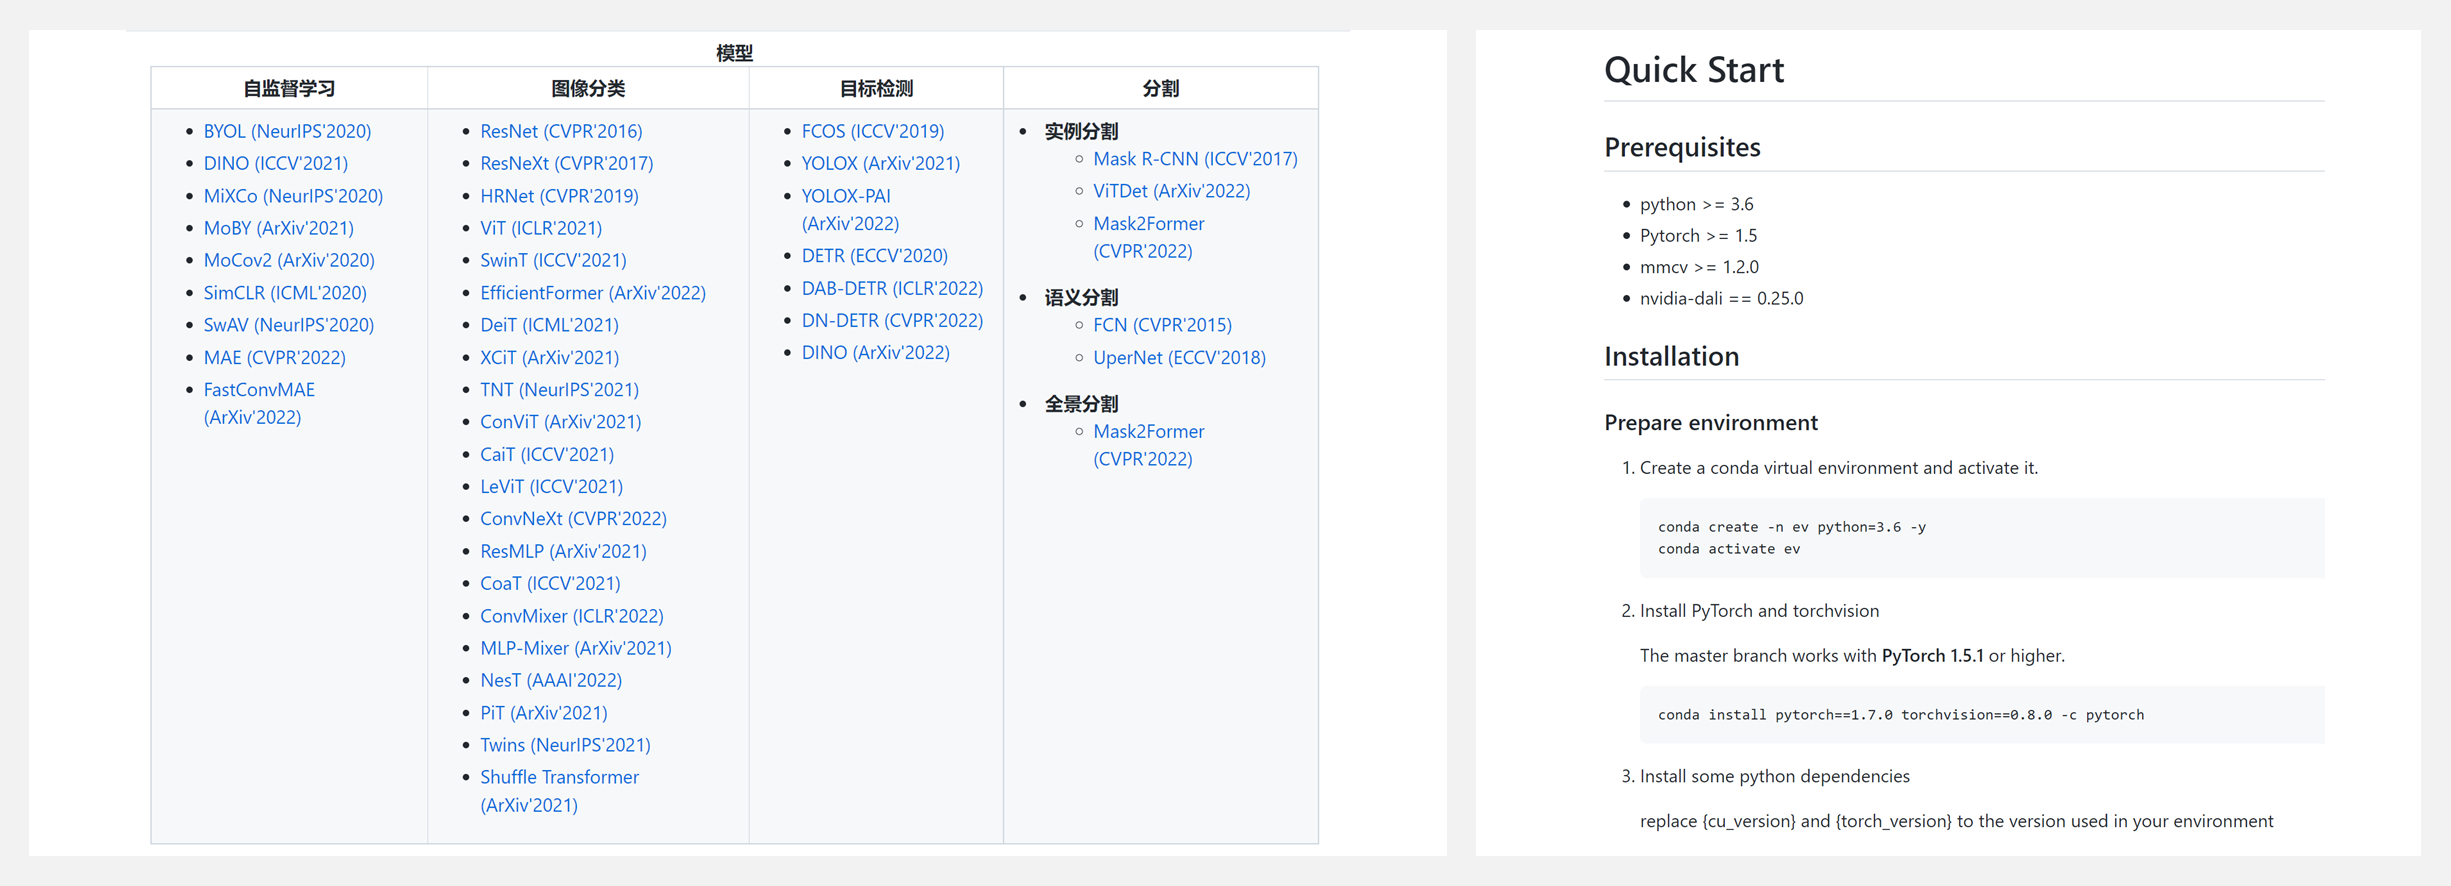Click CaiT (ICCV'2021) link
This screenshot has width=2451, height=886.
coord(547,454)
